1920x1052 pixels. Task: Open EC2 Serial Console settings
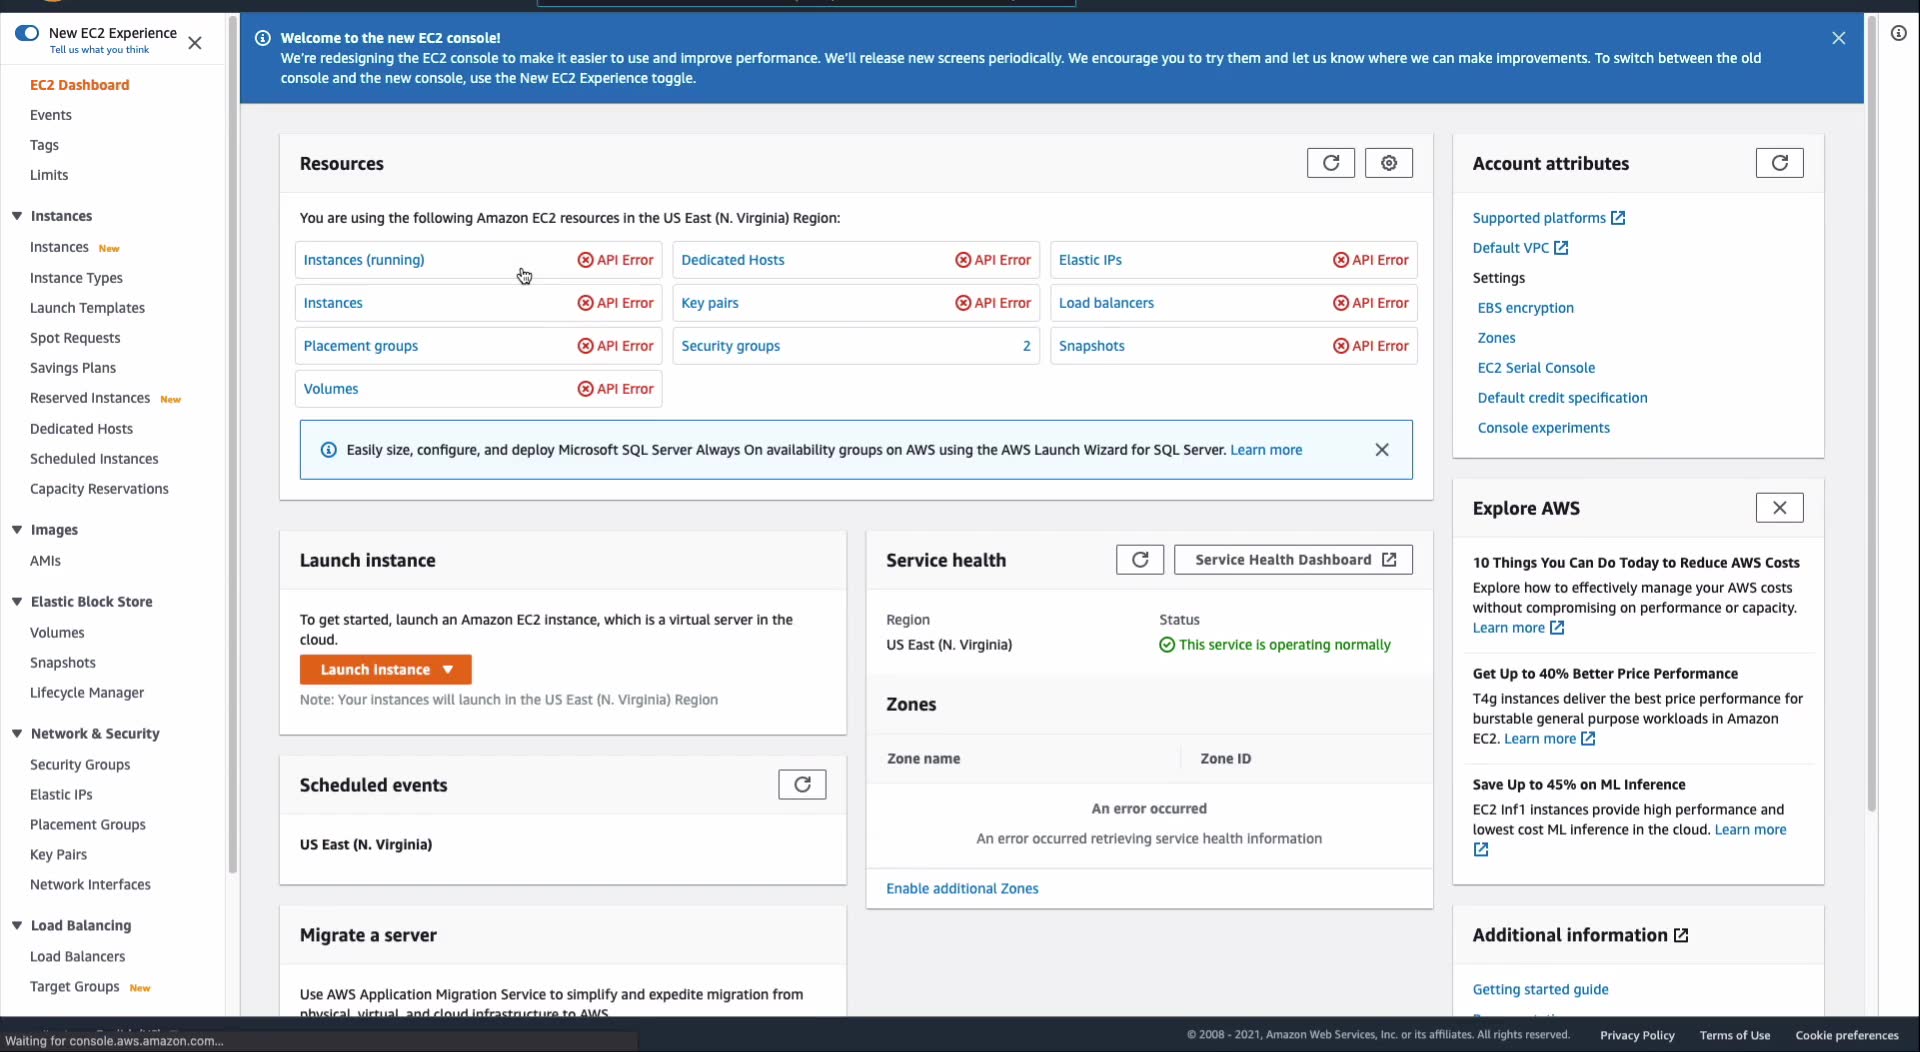[x=1537, y=368]
